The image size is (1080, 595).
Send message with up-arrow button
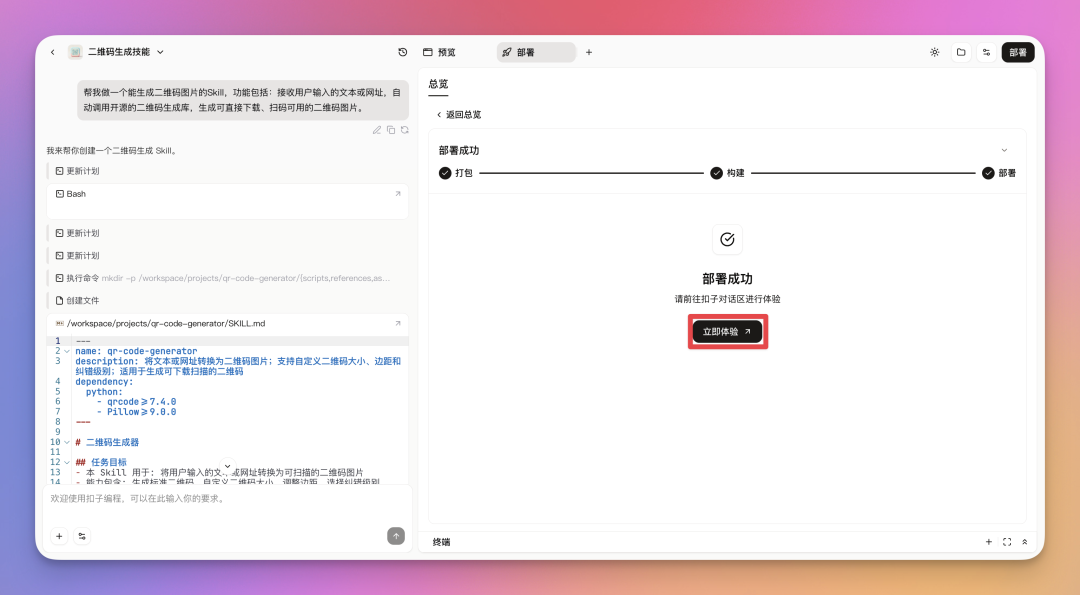(396, 536)
